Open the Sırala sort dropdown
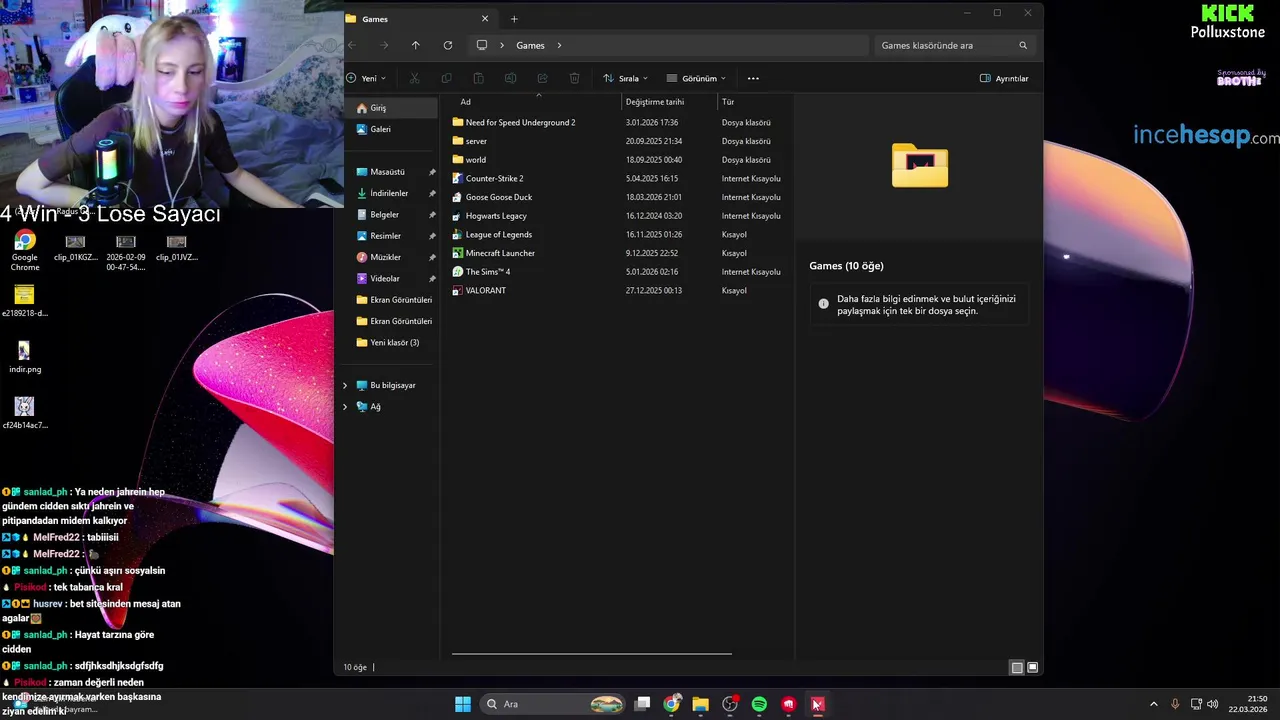Image resolution: width=1280 pixels, height=720 pixels. point(625,78)
